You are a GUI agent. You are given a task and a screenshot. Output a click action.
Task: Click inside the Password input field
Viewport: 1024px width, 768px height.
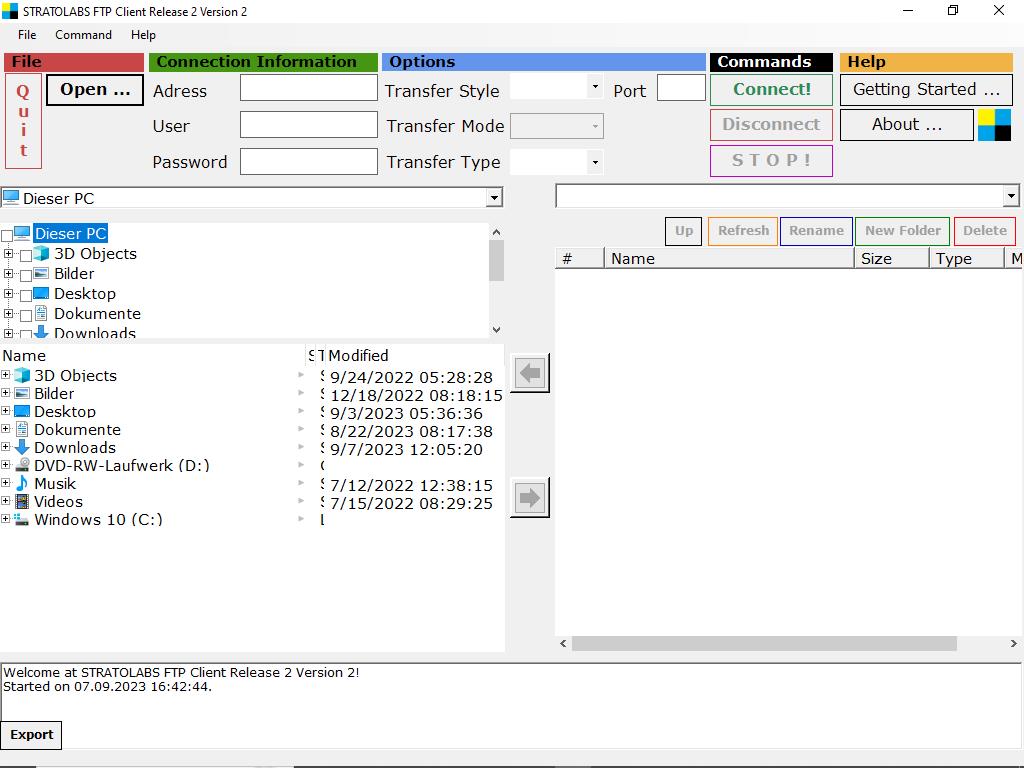pyautogui.click(x=309, y=161)
